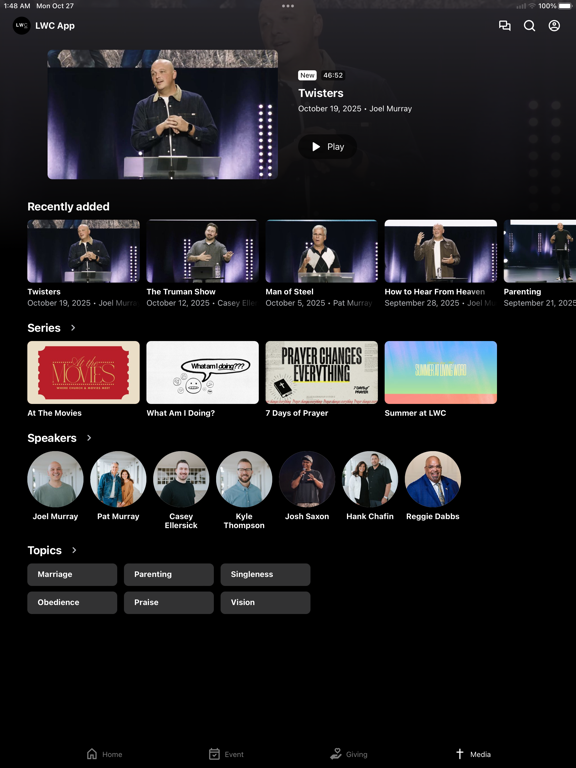Open the At The Movies series
This screenshot has height=768, width=576.
coord(83,372)
